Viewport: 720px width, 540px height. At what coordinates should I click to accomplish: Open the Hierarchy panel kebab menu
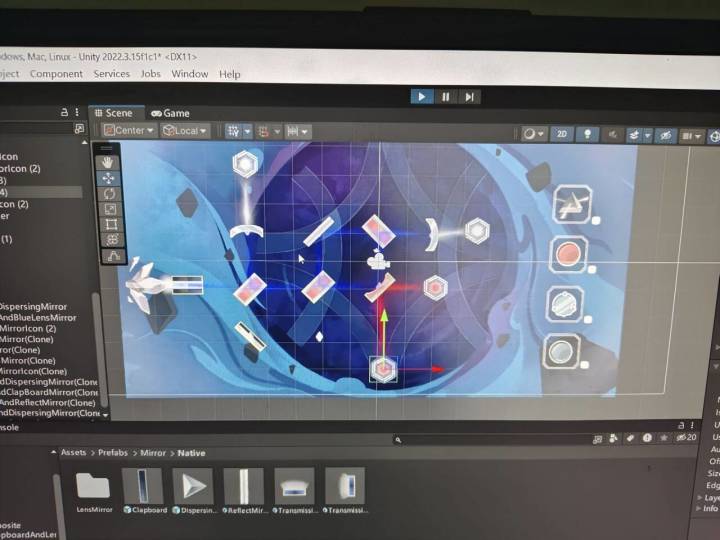coord(77,112)
